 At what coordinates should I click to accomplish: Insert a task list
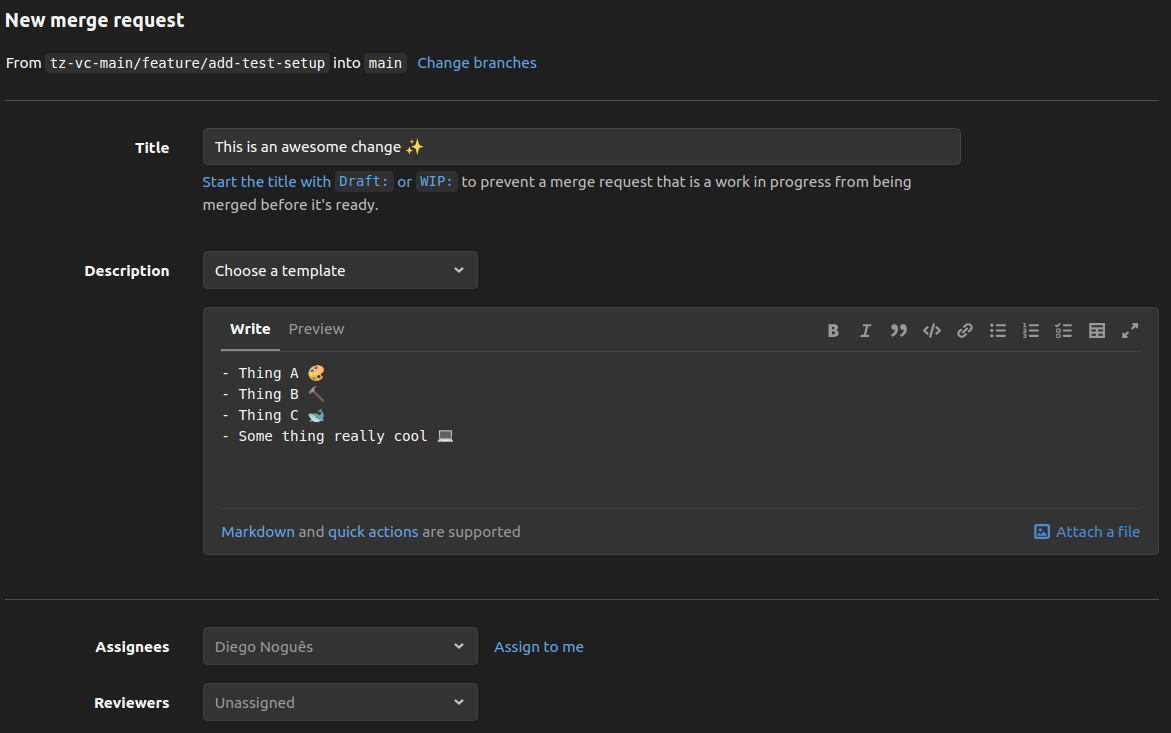point(1064,330)
